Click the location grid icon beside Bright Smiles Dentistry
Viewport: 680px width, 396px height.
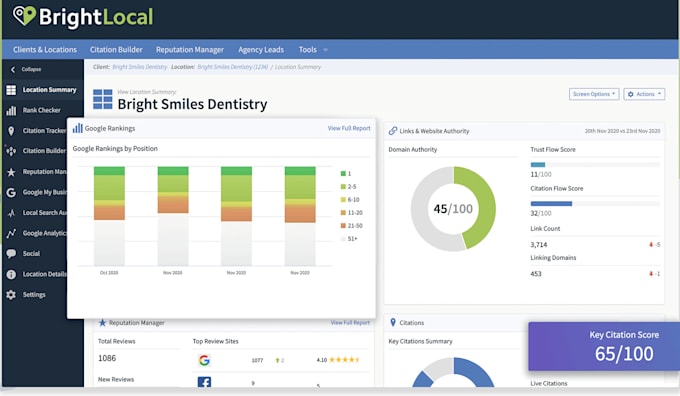103,99
